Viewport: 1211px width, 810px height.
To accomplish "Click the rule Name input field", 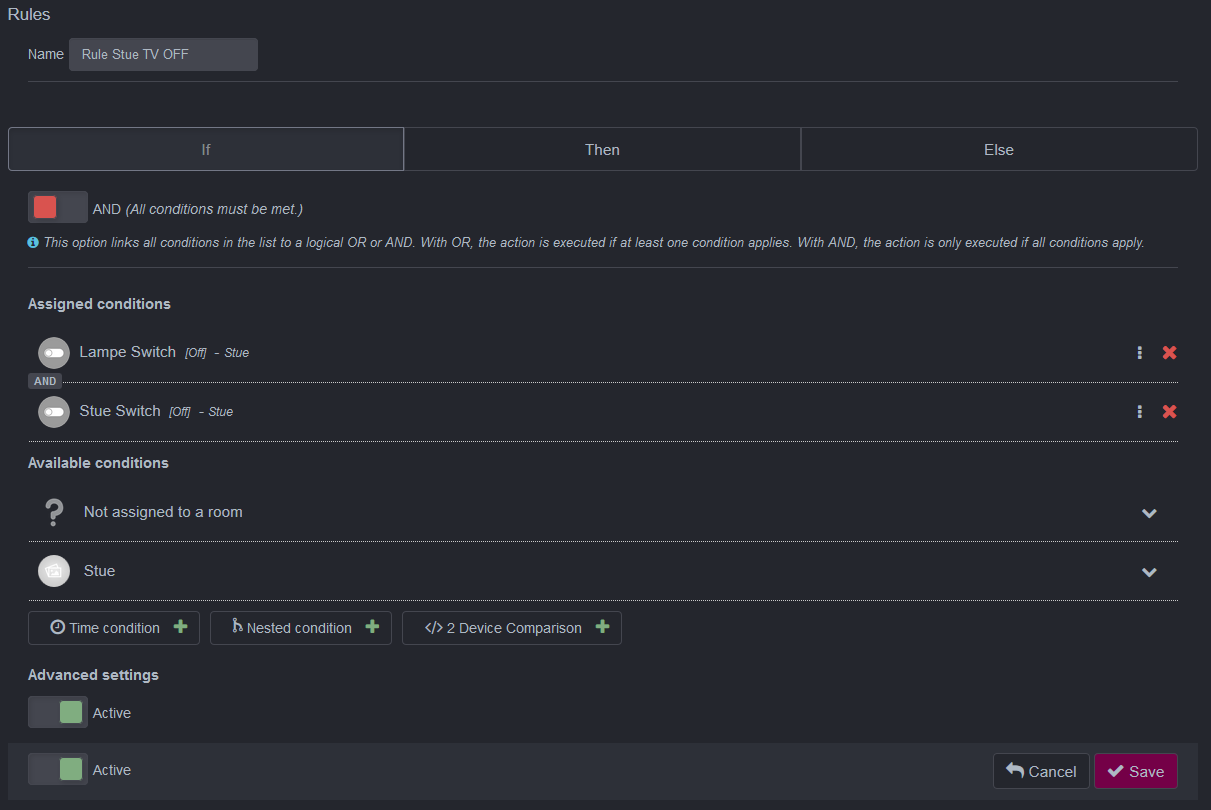I will point(163,55).
